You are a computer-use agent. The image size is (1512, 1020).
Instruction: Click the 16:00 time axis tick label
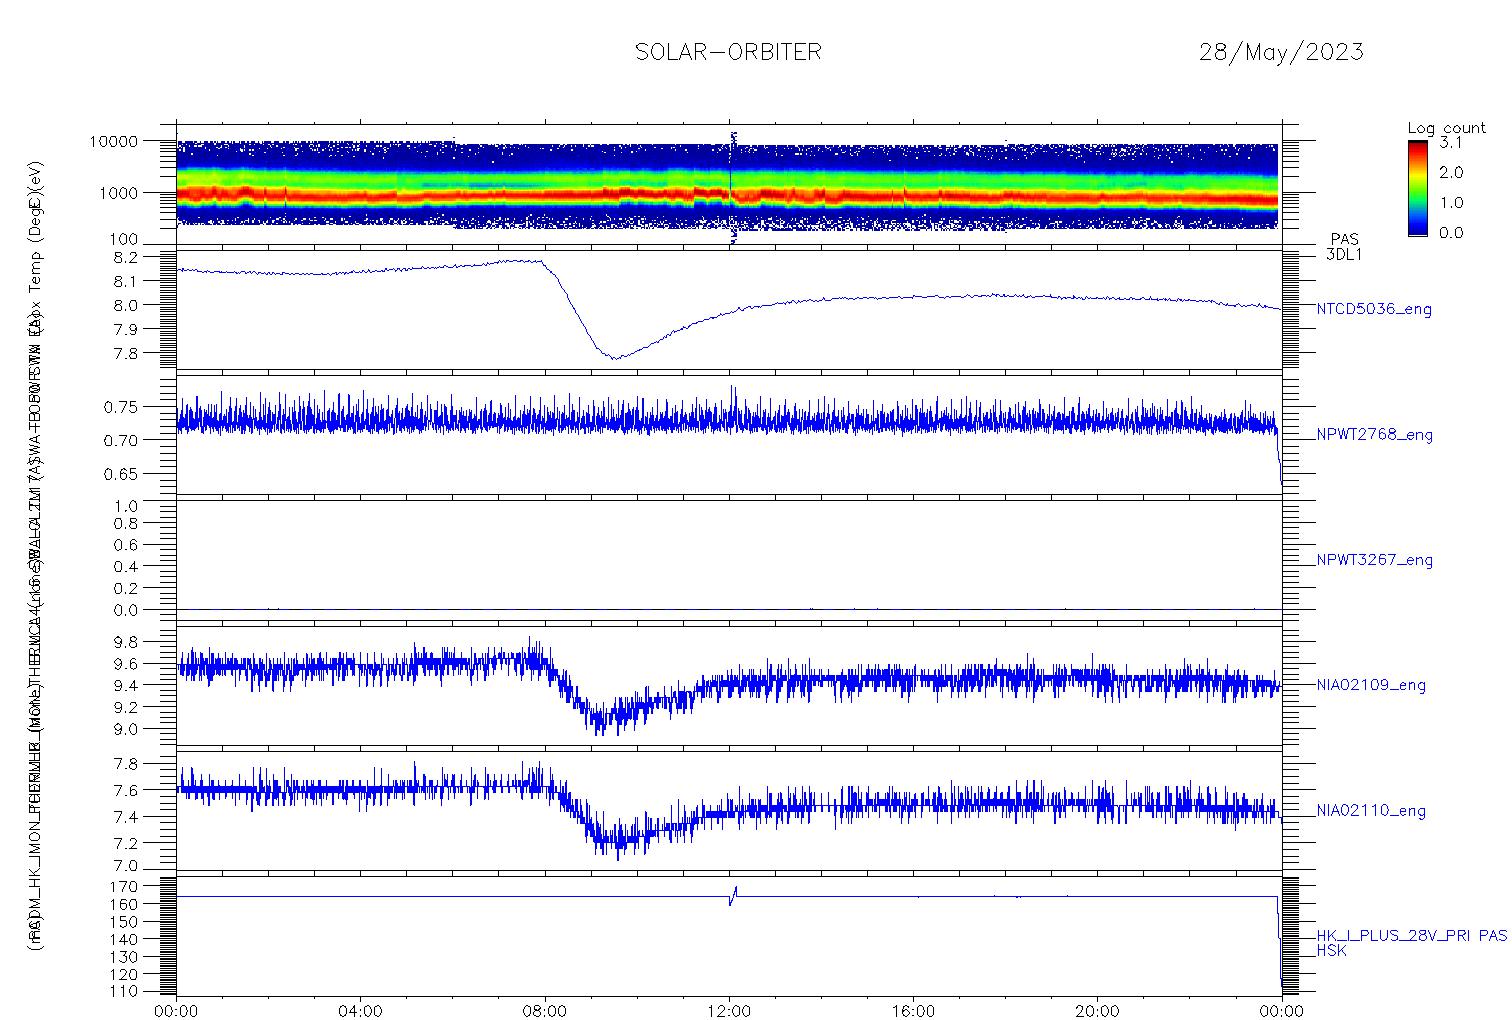click(x=913, y=1011)
